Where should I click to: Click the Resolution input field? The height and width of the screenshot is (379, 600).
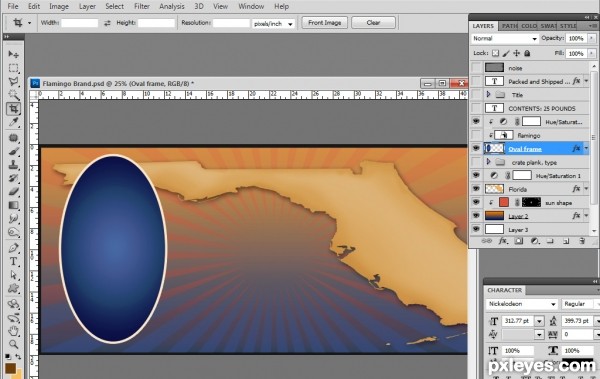[231, 23]
